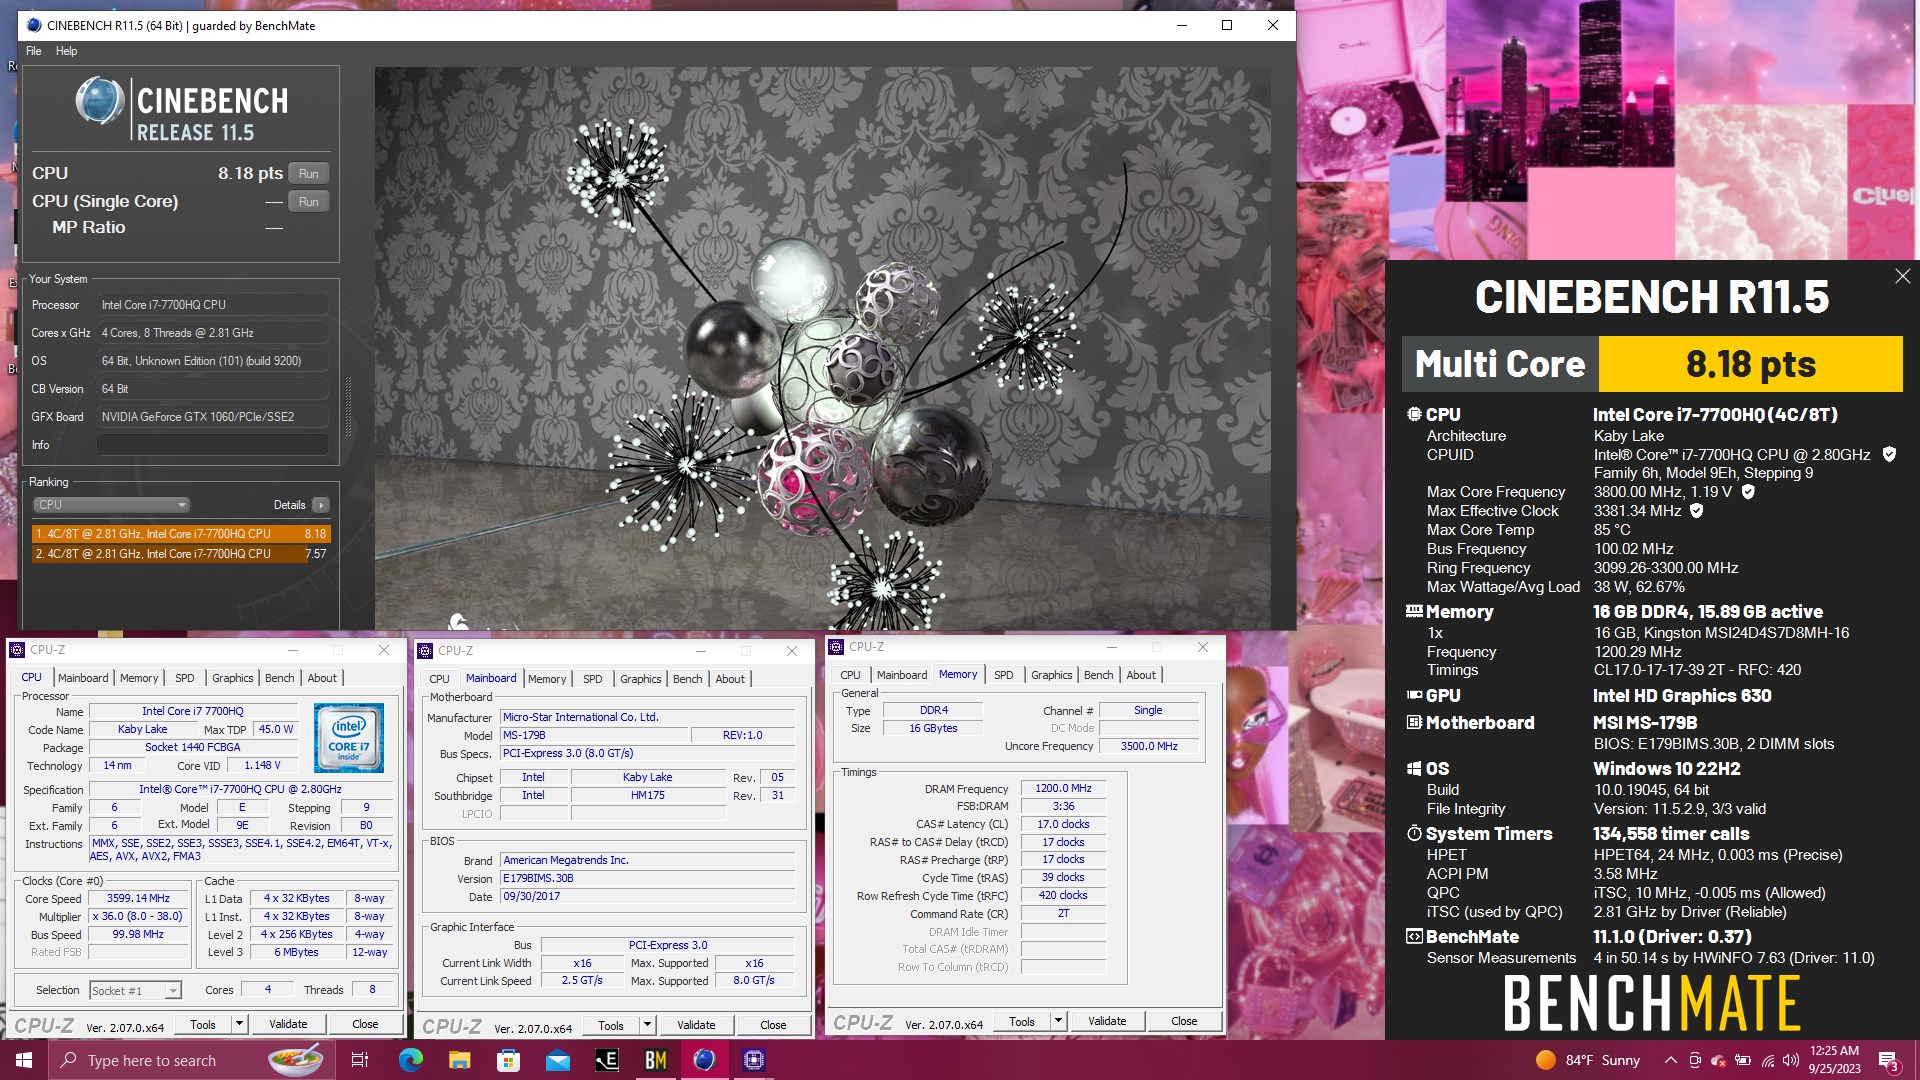Click Validate in Memory CPU-Z window
This screenshot has height=1080, width=1920.
point(1107,1021)
